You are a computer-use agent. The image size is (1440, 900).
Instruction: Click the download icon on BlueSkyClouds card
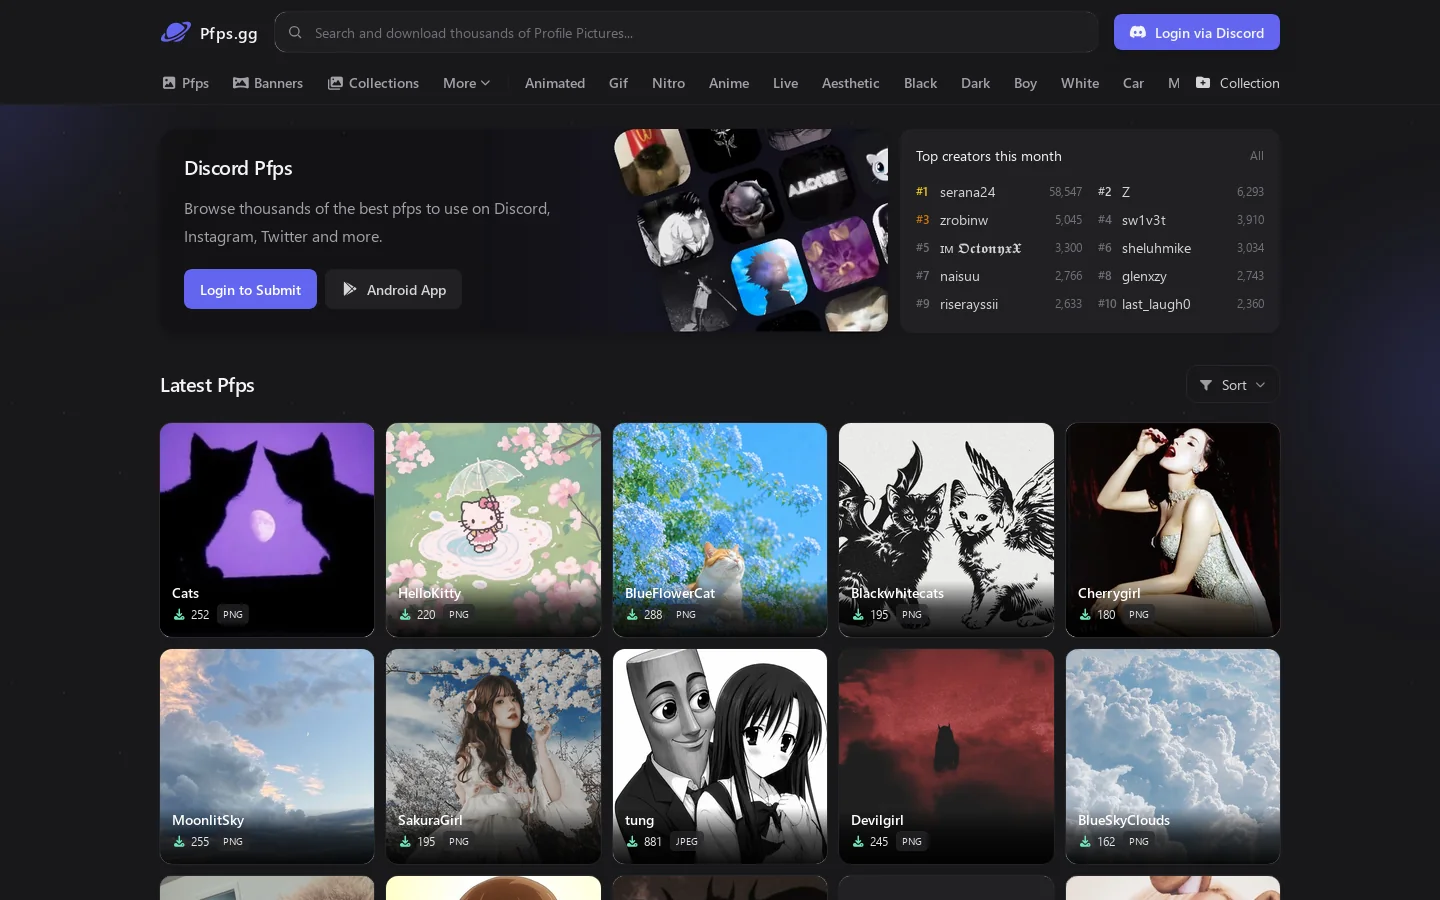point(1085,841)
